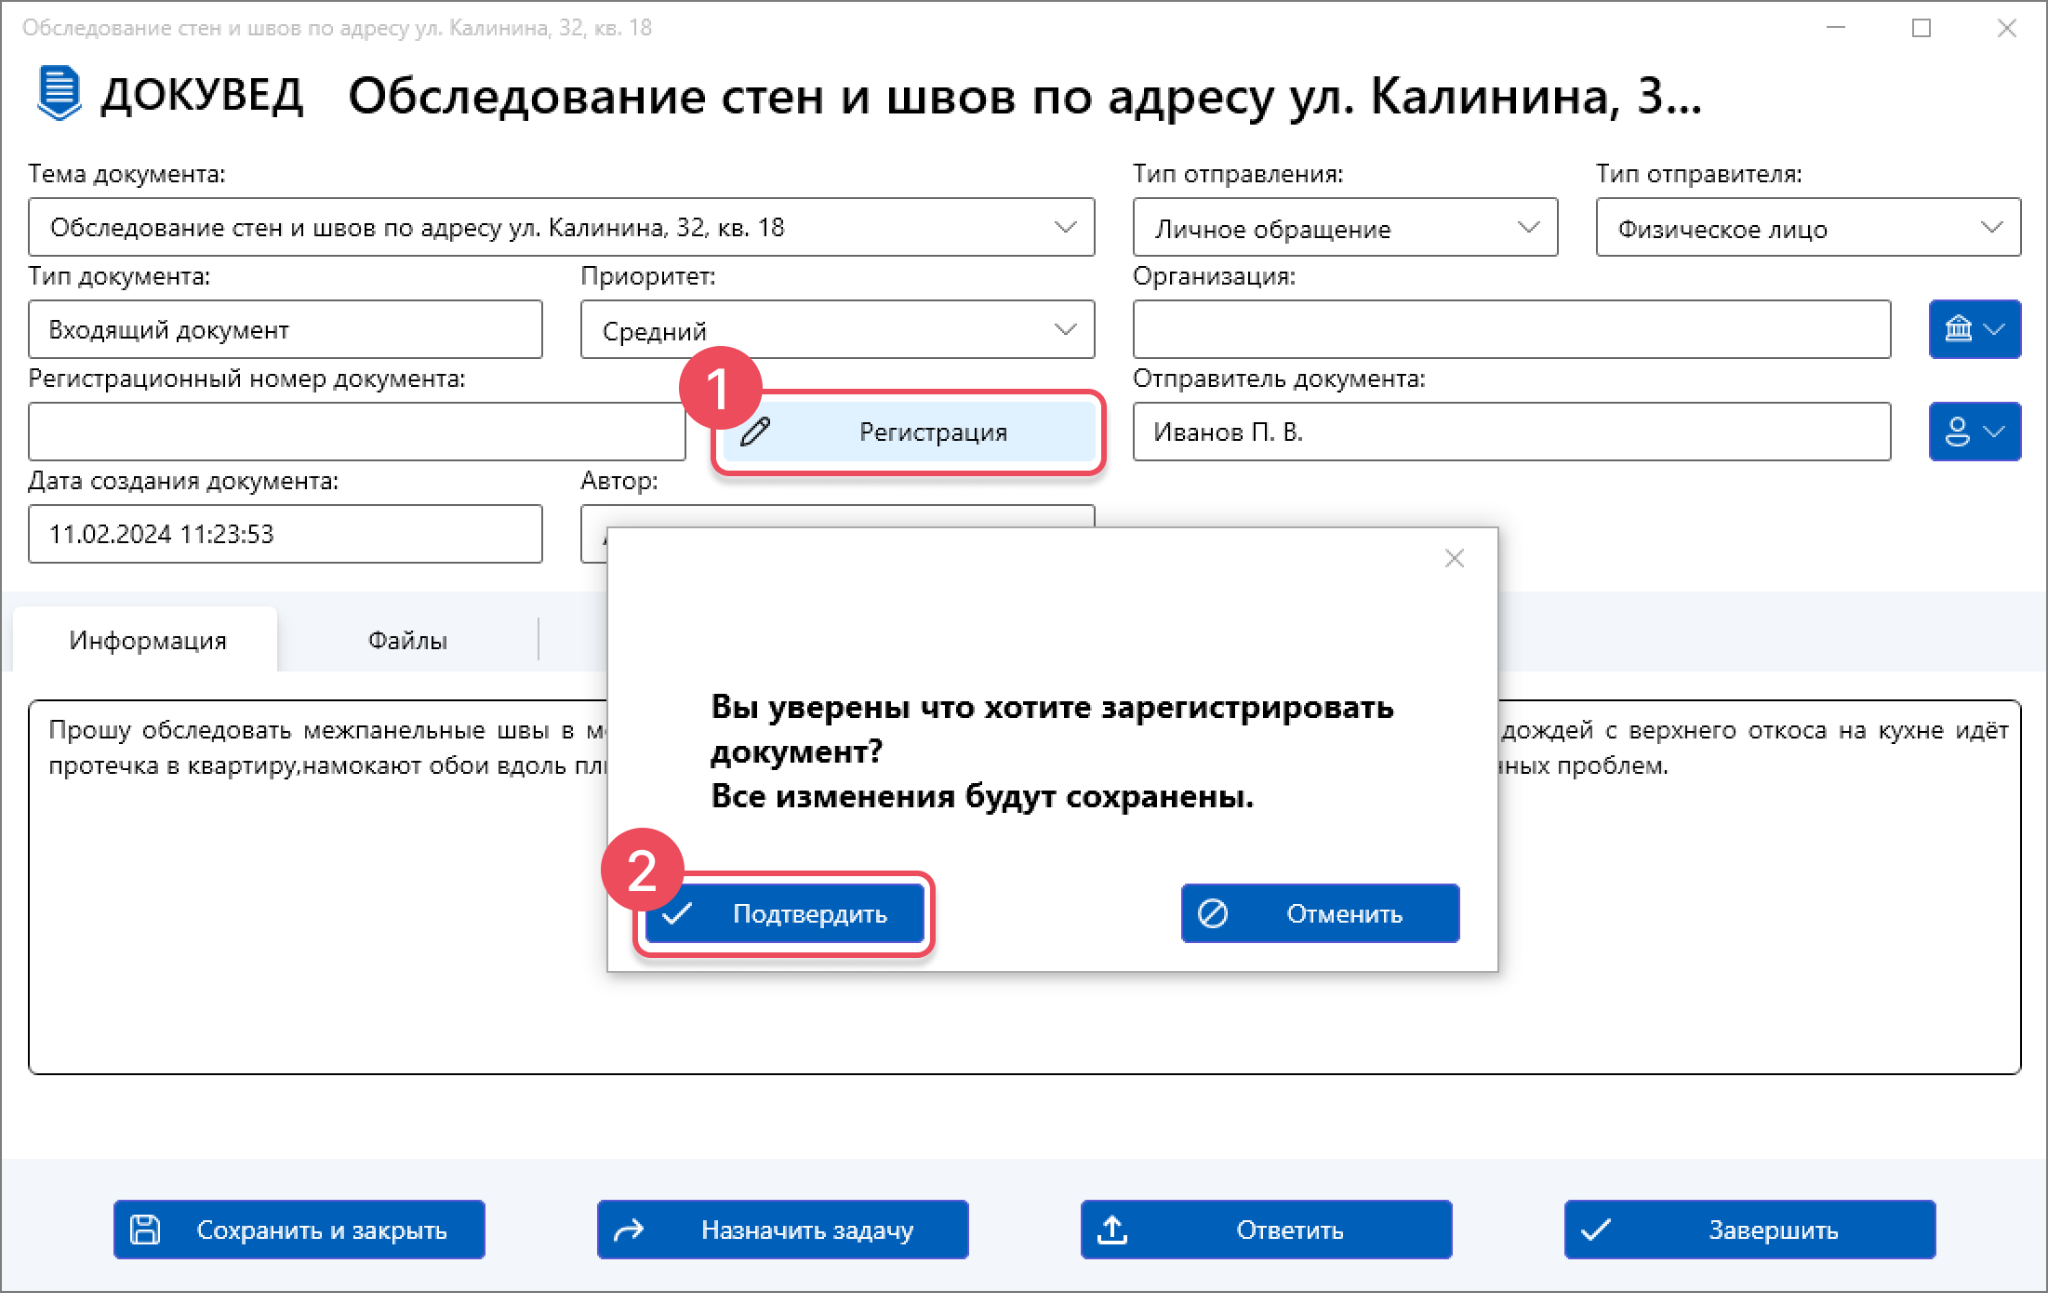
Task: Click the Организация input field
Action: [1512, 329]
